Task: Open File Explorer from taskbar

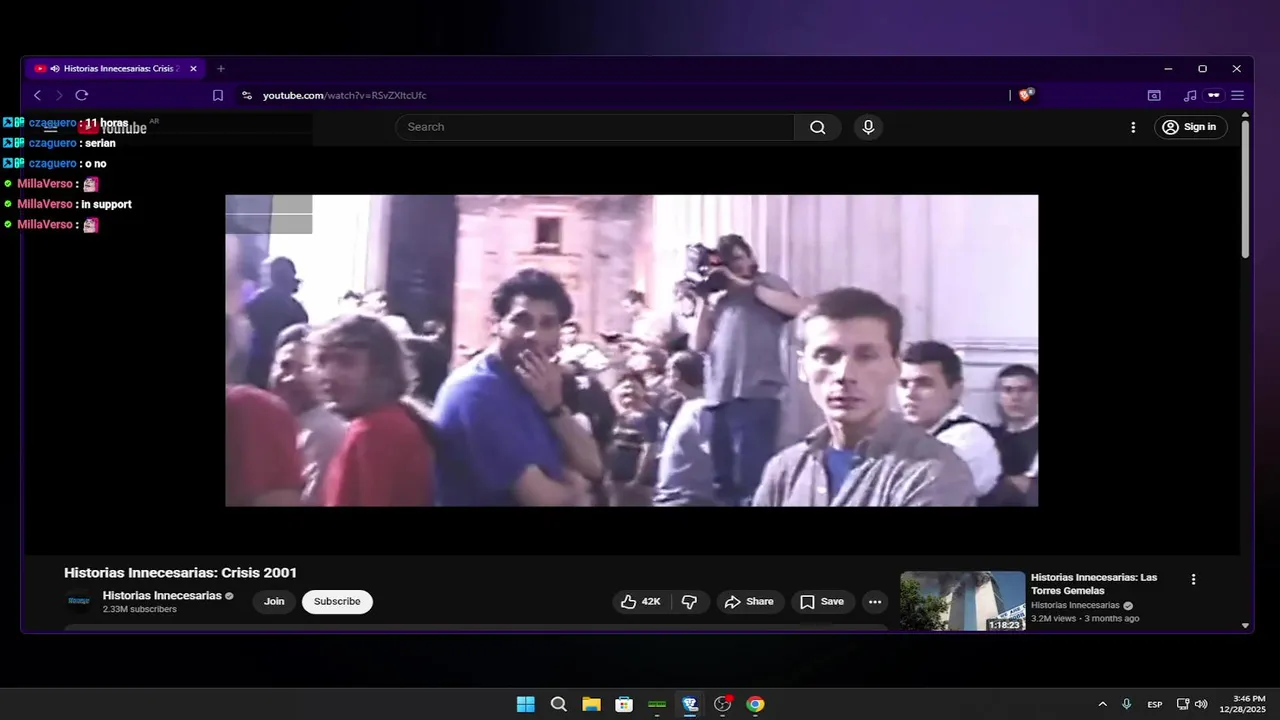Action: [x=591, y=704]
